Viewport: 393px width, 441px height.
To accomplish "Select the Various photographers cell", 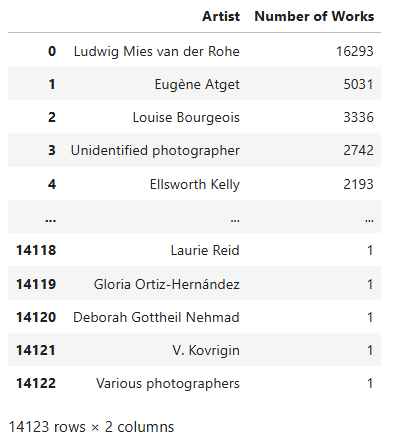I will click(x=168, y=383).
